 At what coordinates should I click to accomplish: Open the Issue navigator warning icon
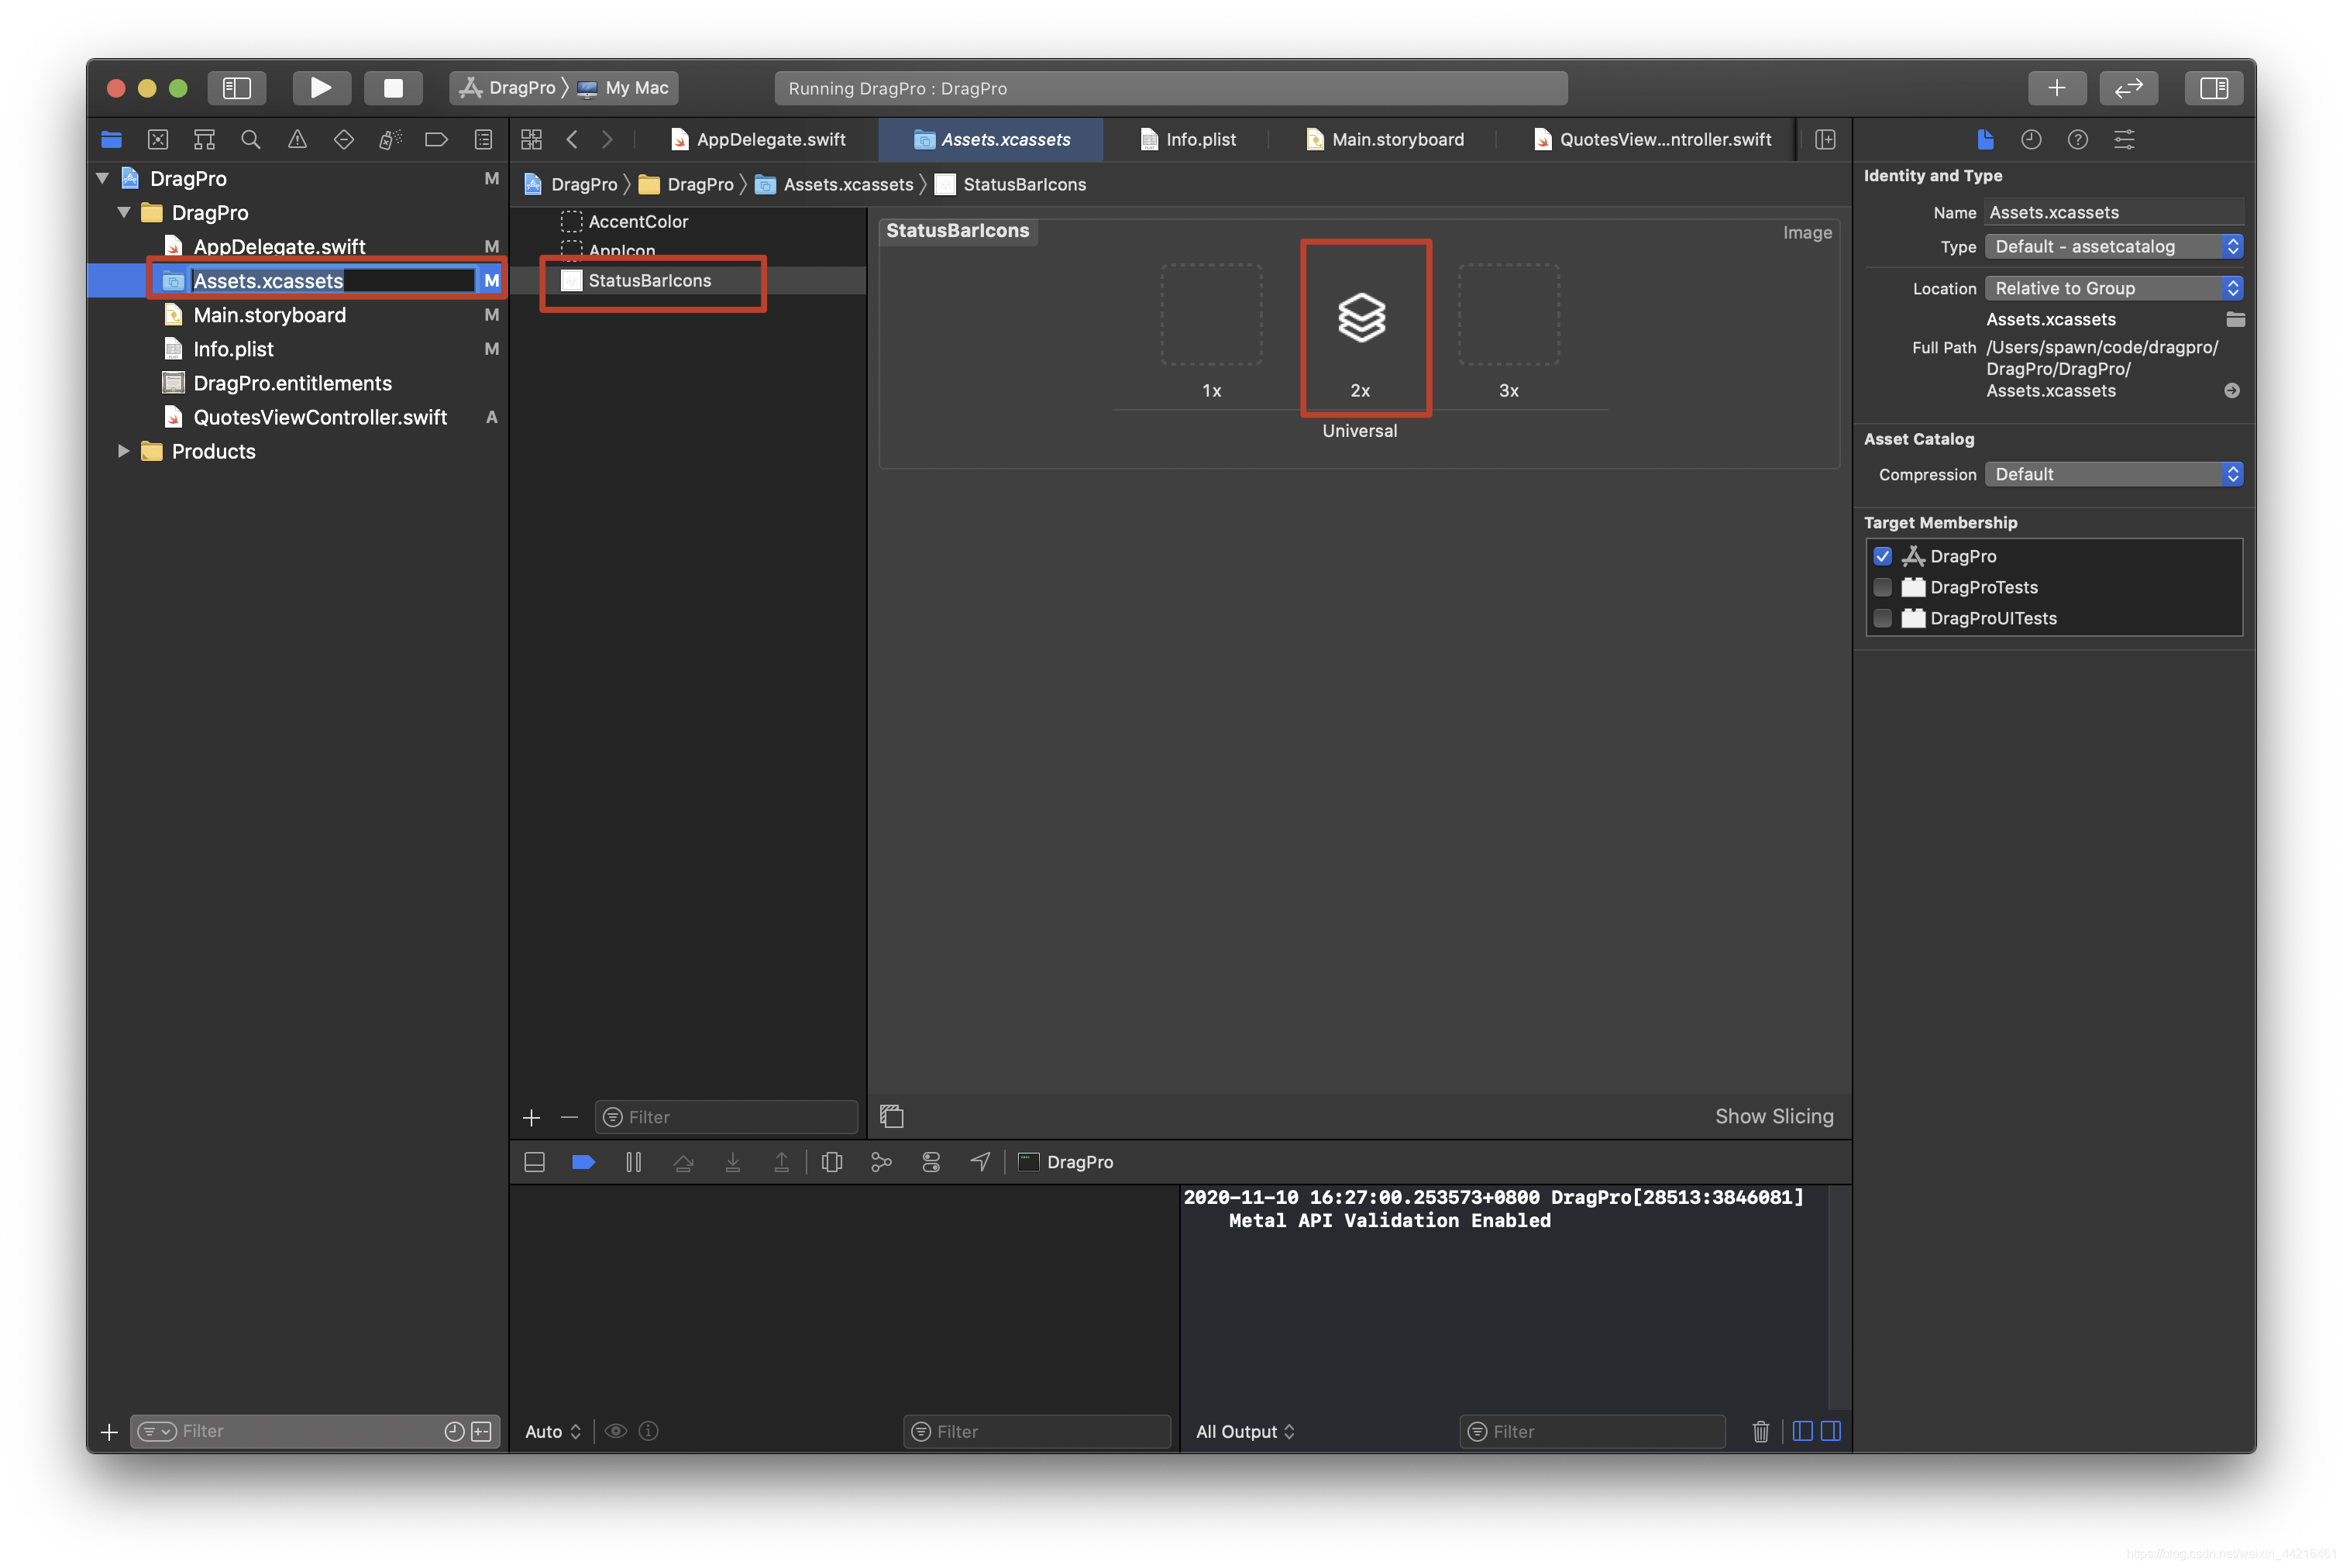pyautogui.click(x=297, y=140)
